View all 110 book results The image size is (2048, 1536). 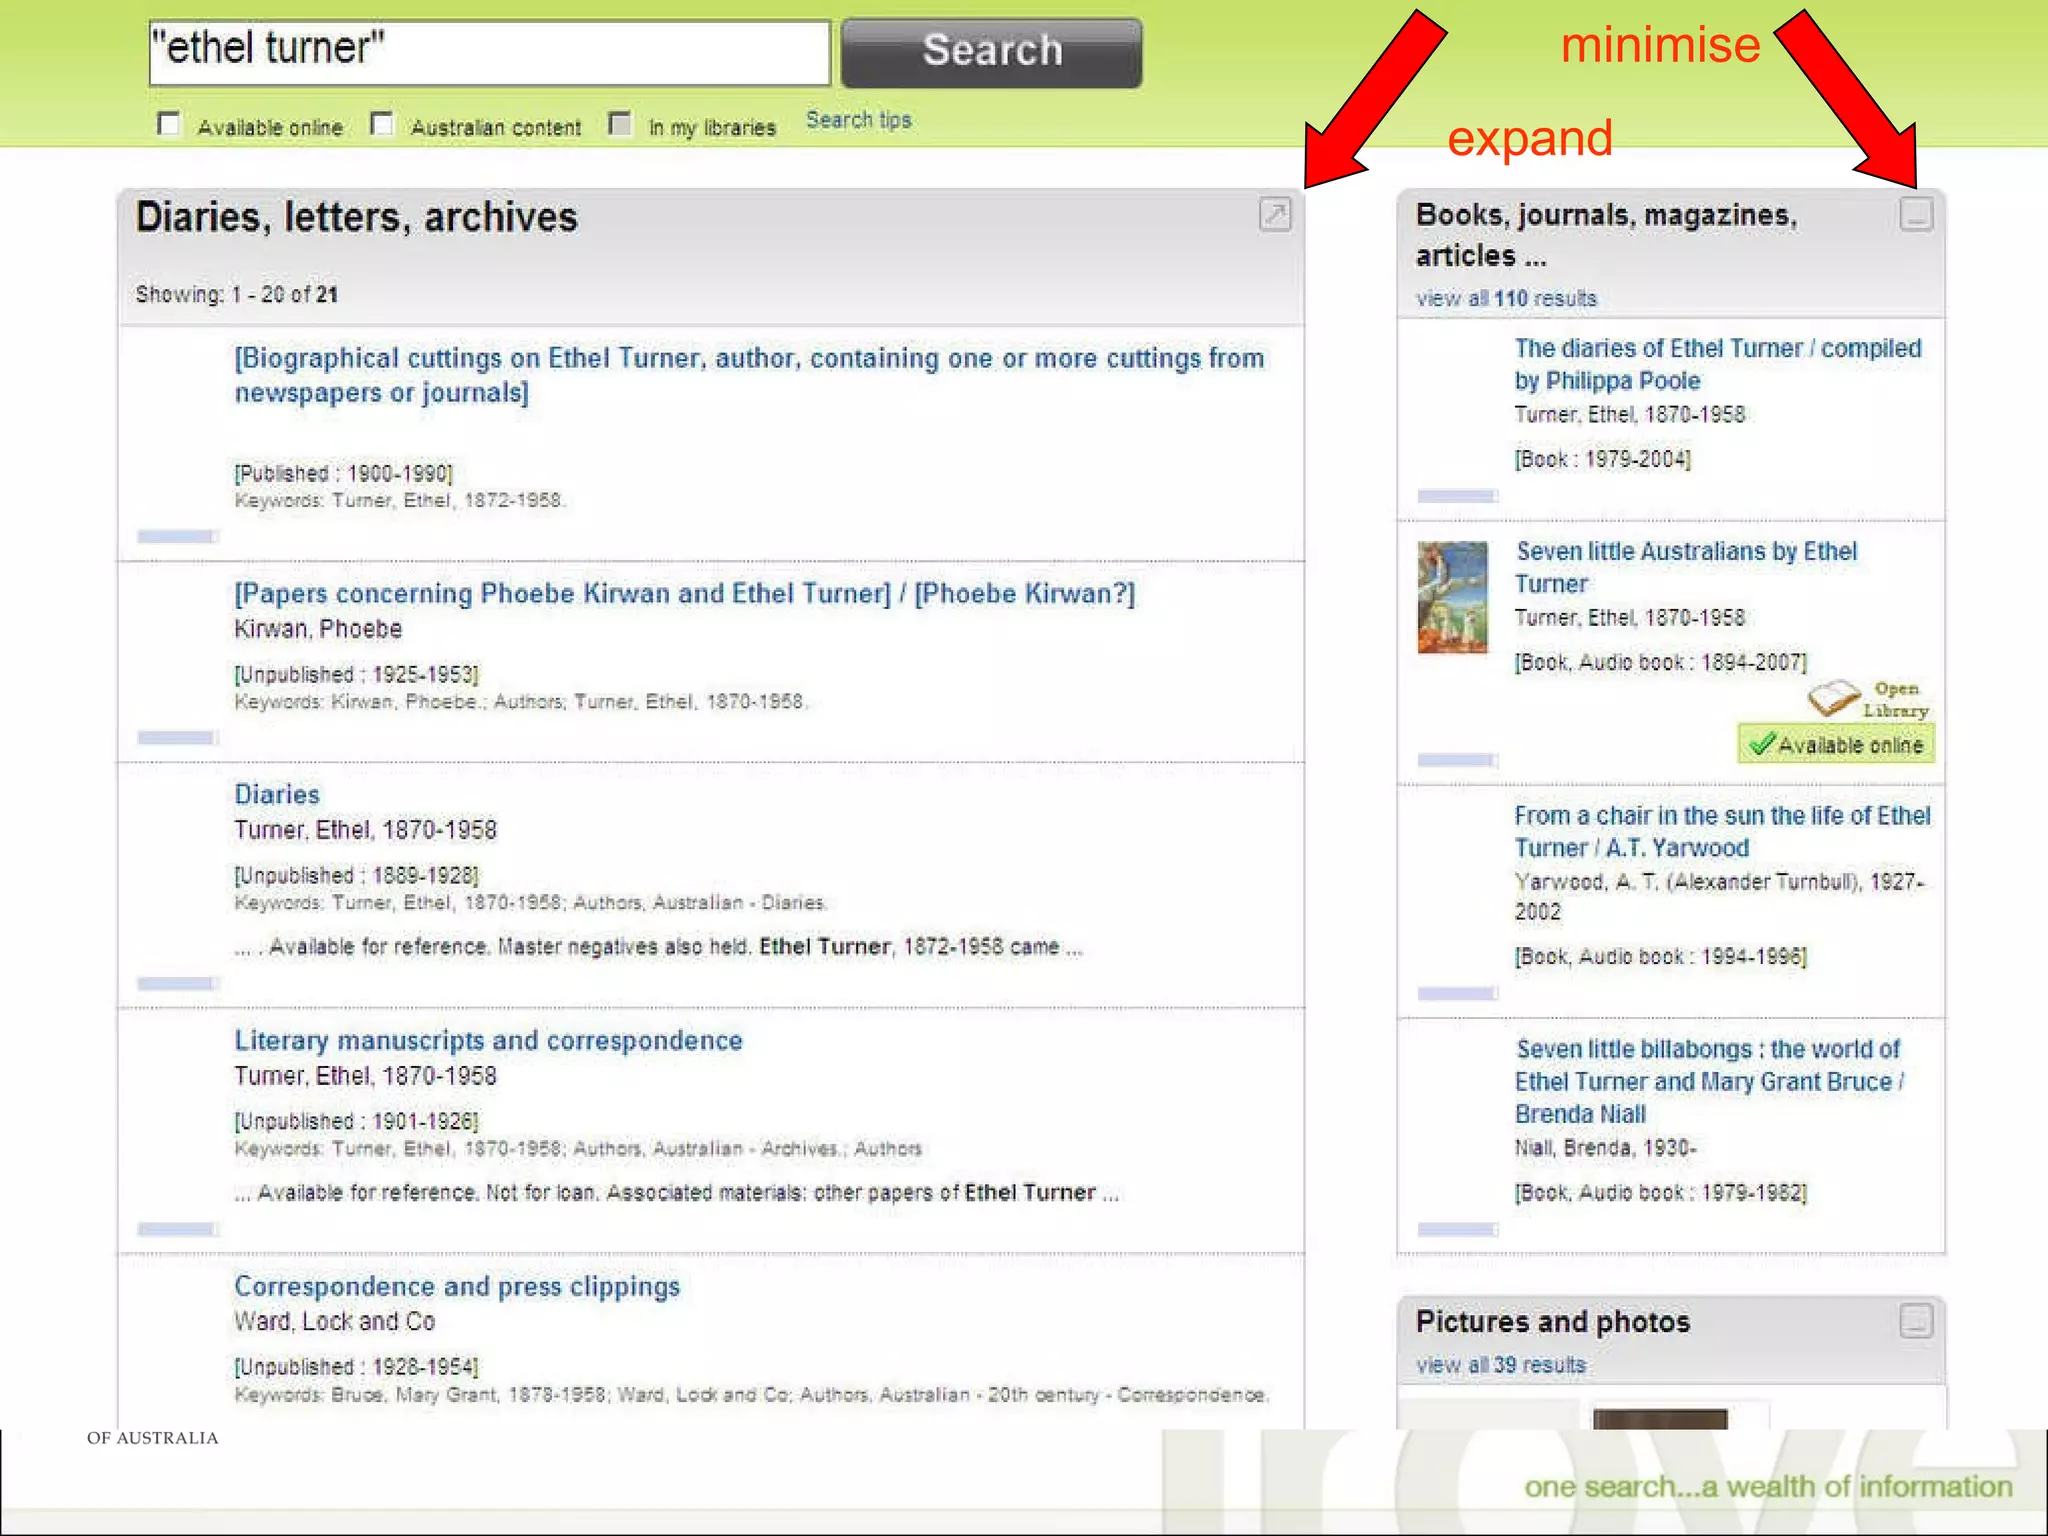click(1505, 298)
